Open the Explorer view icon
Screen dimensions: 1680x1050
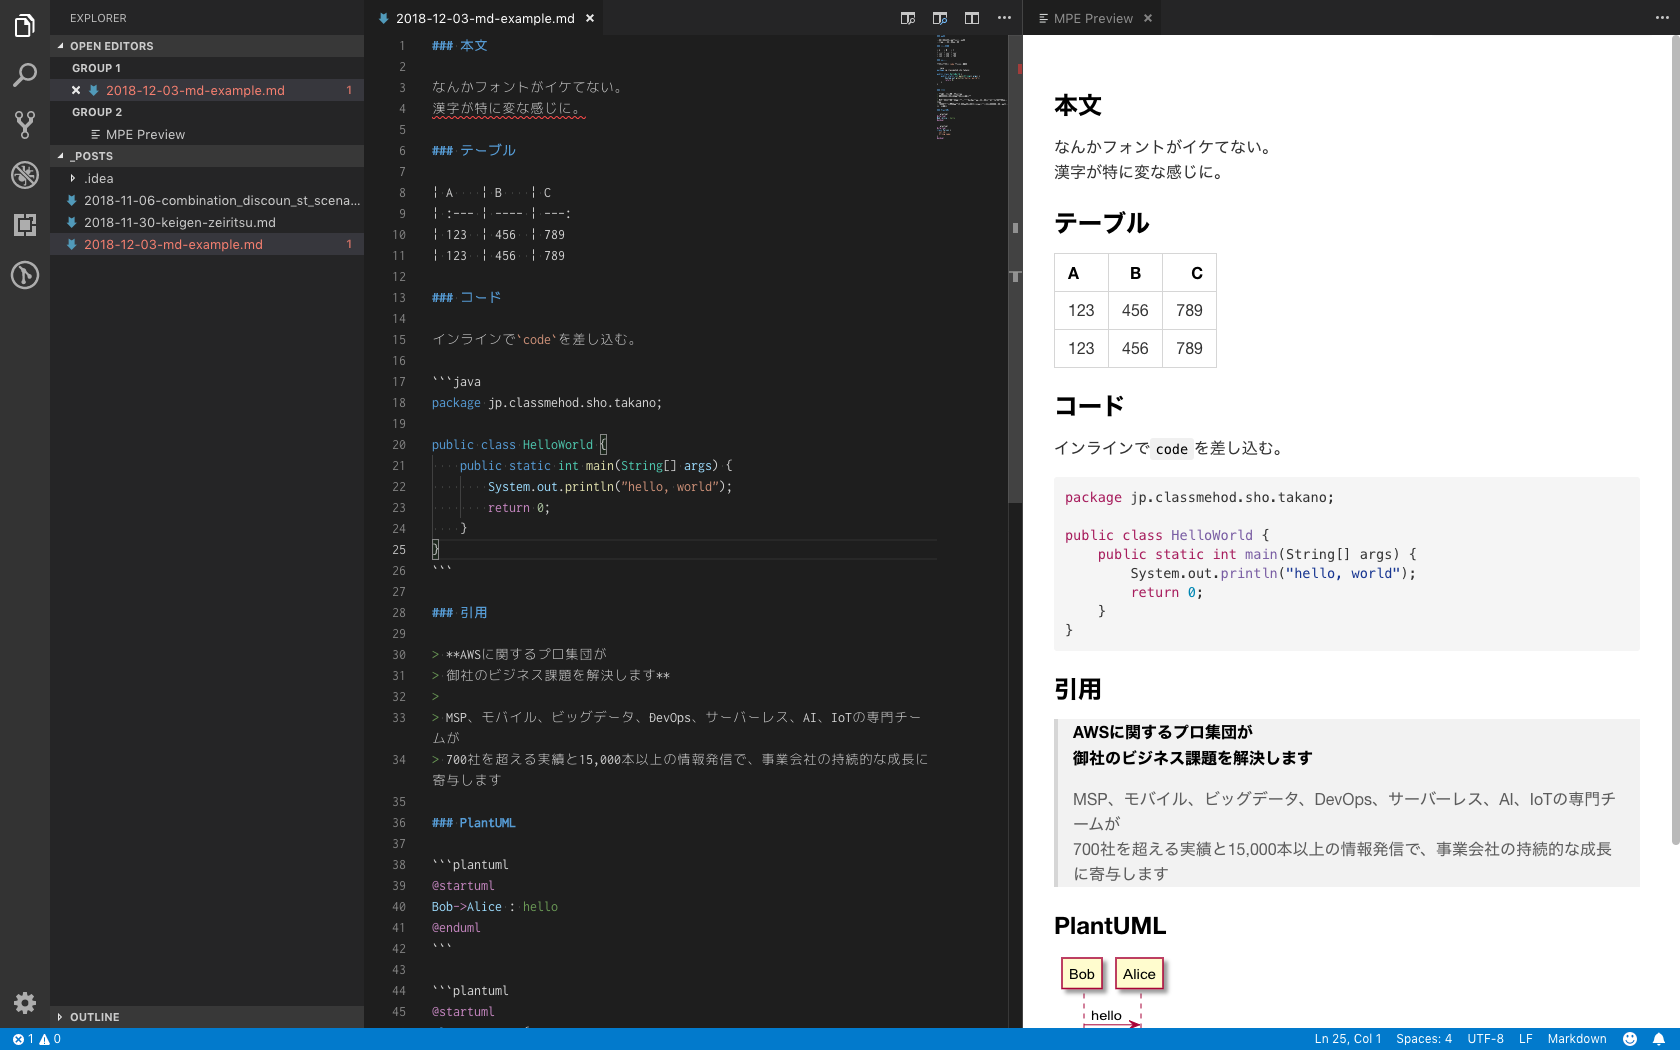click(x=25, y=25)
